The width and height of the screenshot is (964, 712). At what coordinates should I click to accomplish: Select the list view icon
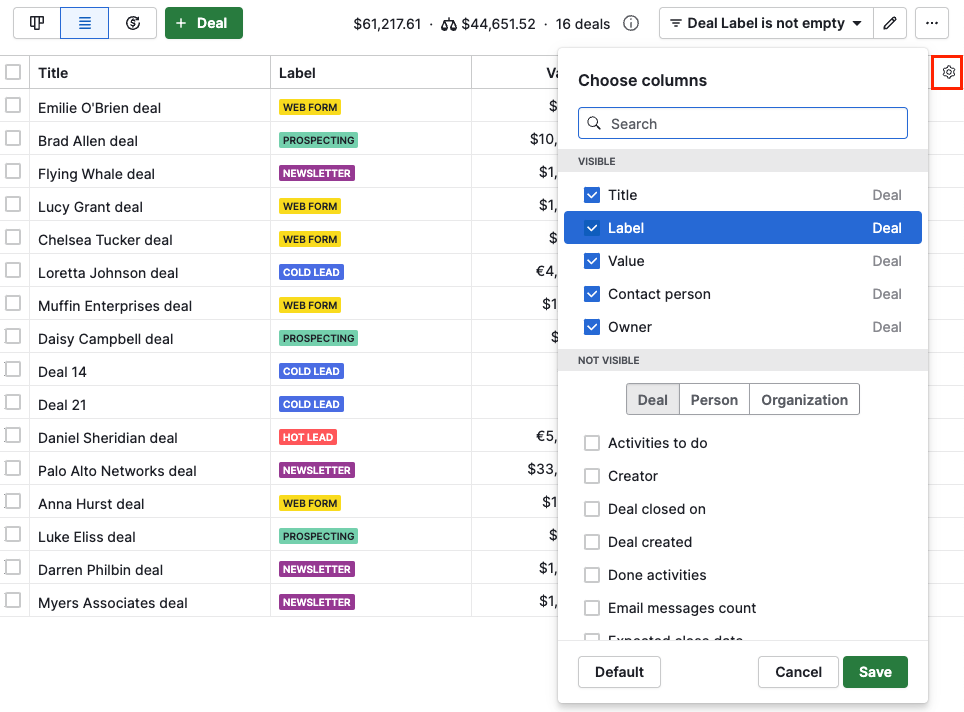click(x=84, y=22)
